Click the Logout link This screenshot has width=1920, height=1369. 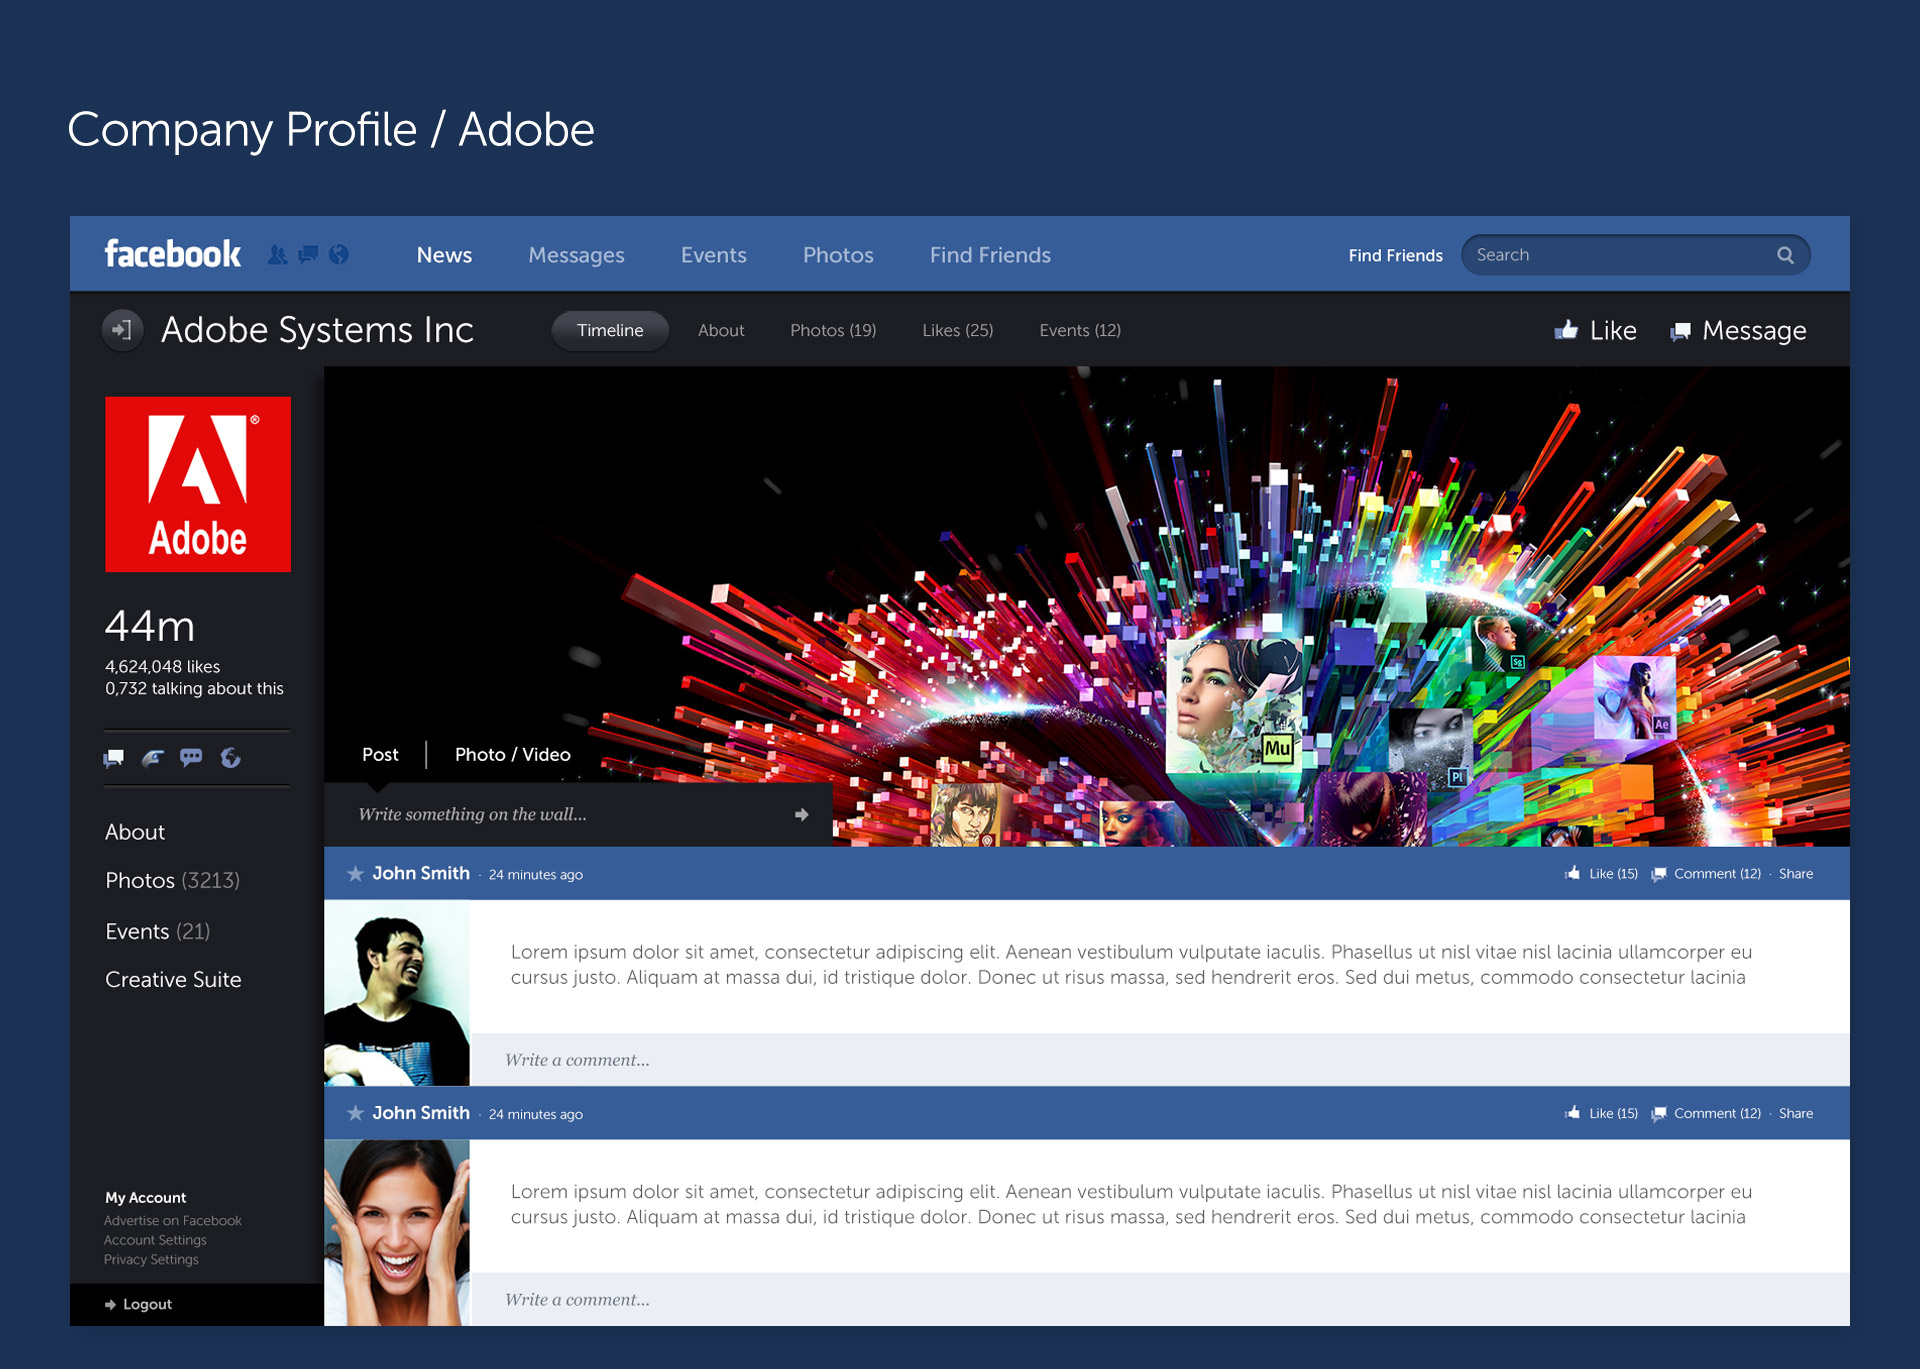coord(146,1305)
